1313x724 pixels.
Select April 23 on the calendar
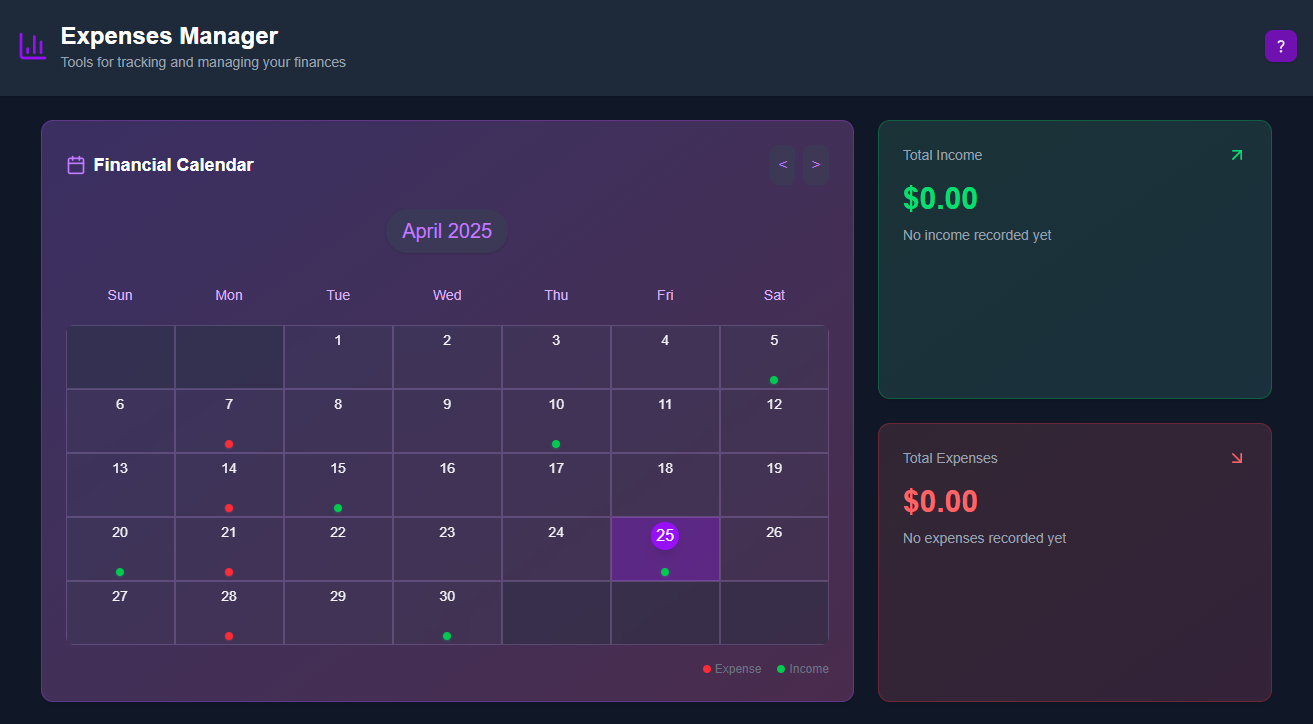point(447,549)
